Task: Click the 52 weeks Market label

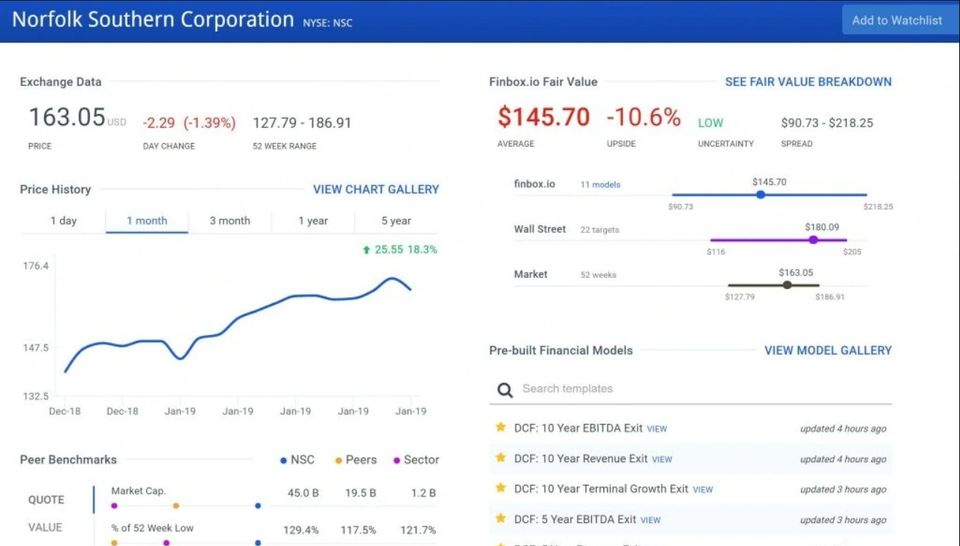Action: [598, 275]
